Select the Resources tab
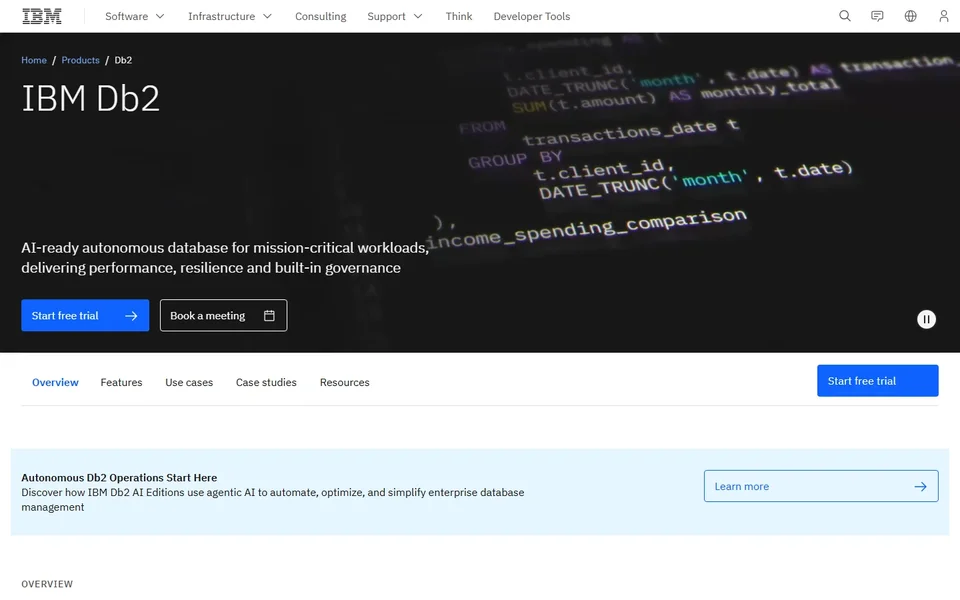 [x=344, y=382]
